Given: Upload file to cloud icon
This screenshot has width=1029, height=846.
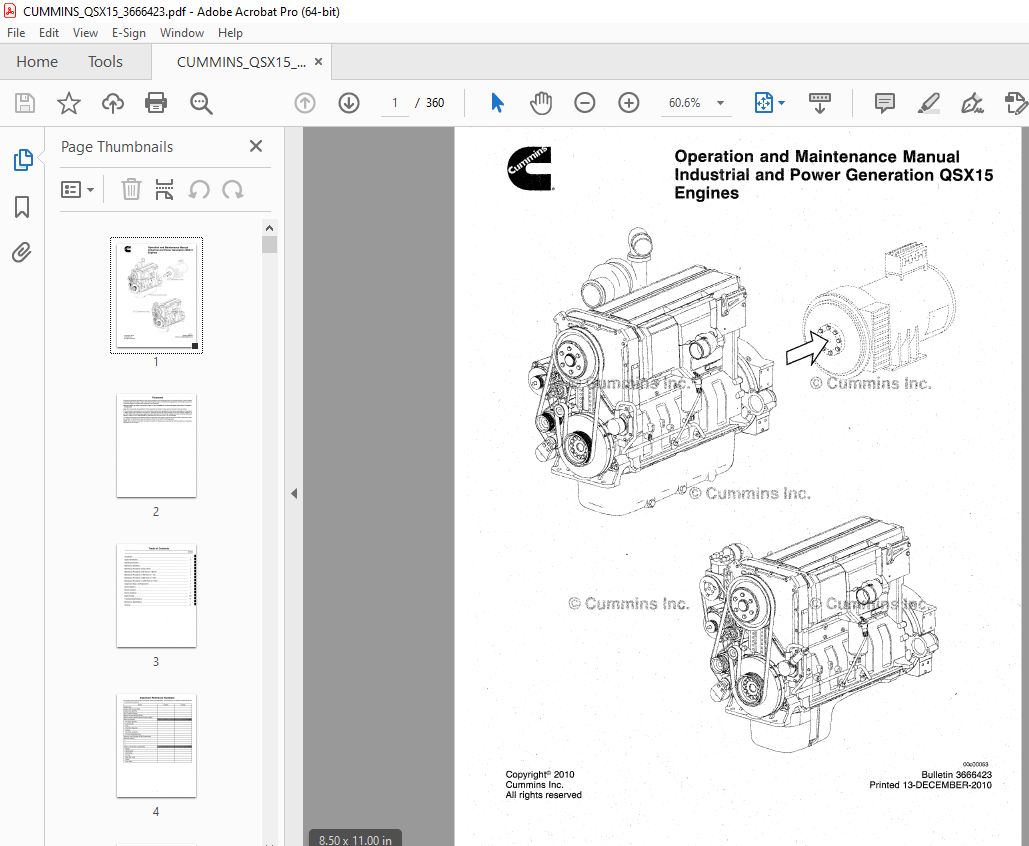Looking at the screenshot, I should tap(113, 103).
